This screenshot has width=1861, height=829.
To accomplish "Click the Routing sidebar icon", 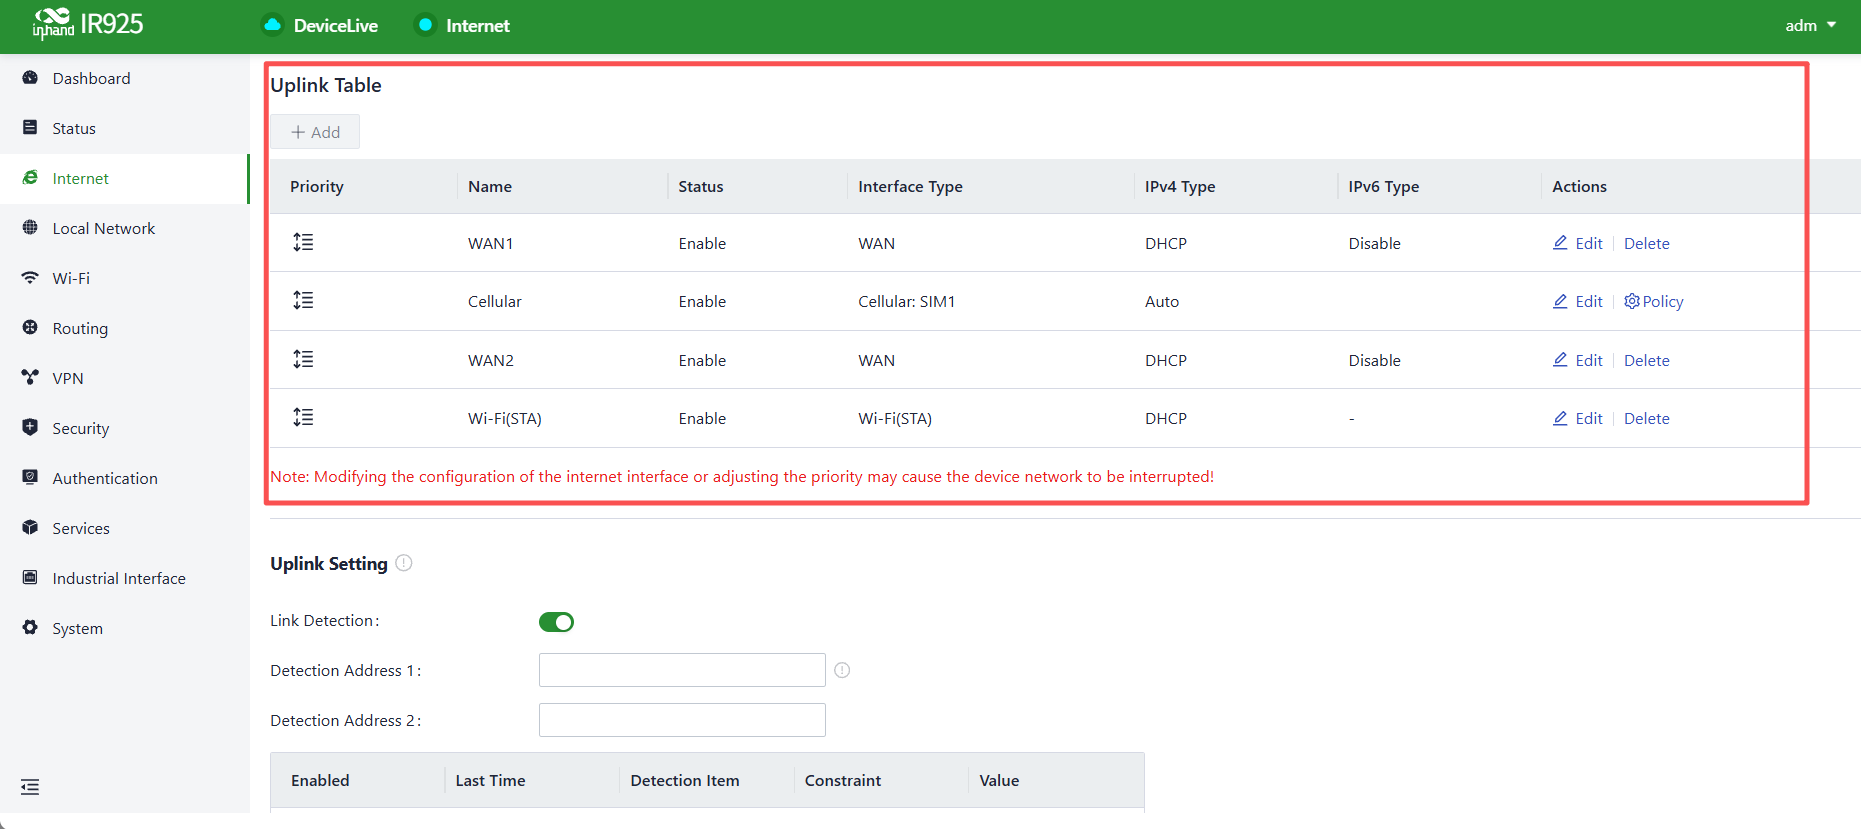I will tap(30, 328).
